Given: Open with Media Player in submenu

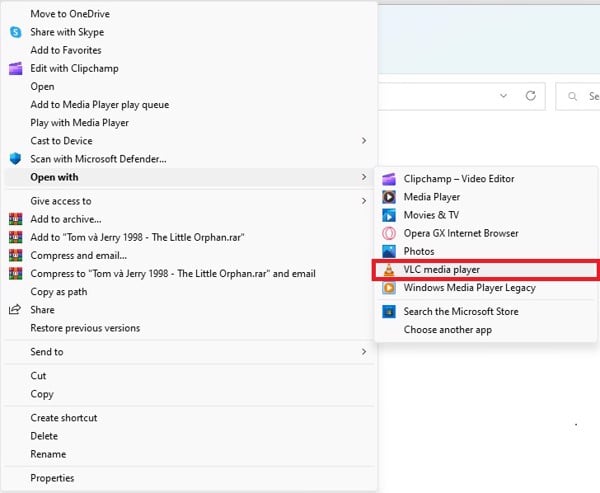Looking at the screenshot, I should click(432, 197).
